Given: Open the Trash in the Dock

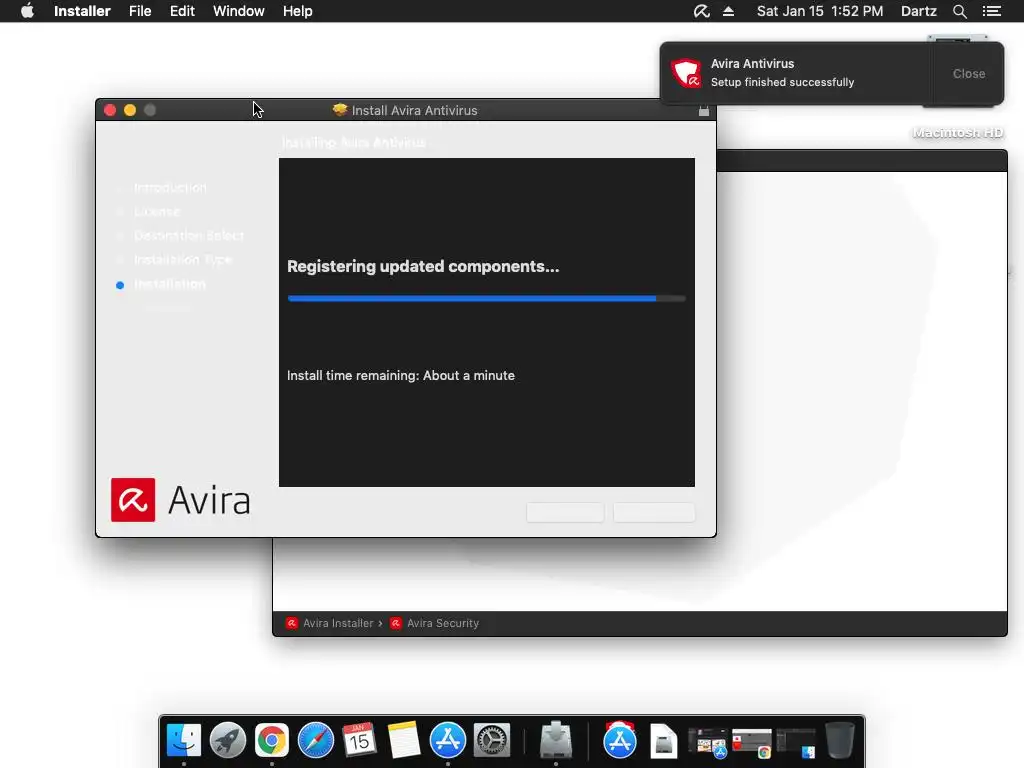Looking at the screenshot, I should [840, 741].
